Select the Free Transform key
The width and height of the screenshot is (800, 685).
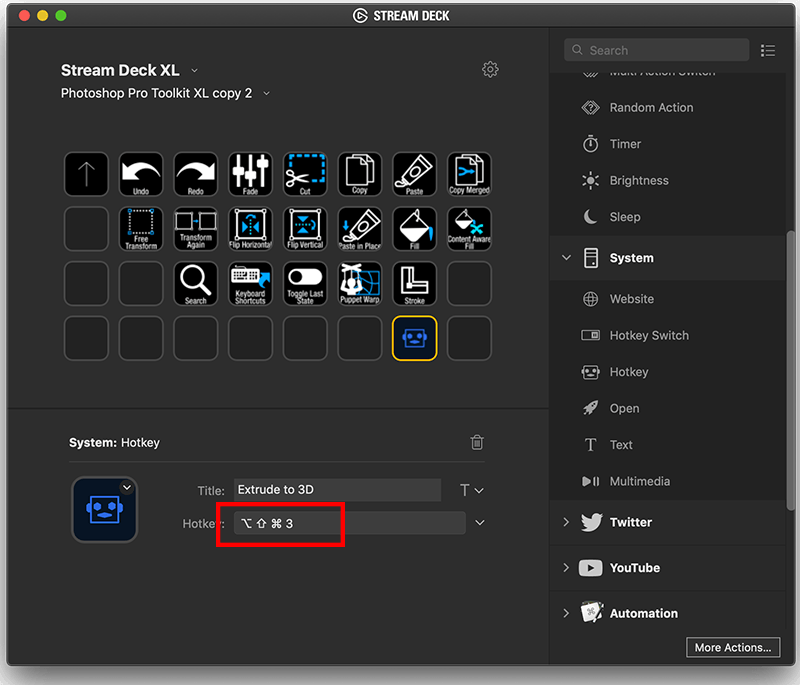click(141, 229)
